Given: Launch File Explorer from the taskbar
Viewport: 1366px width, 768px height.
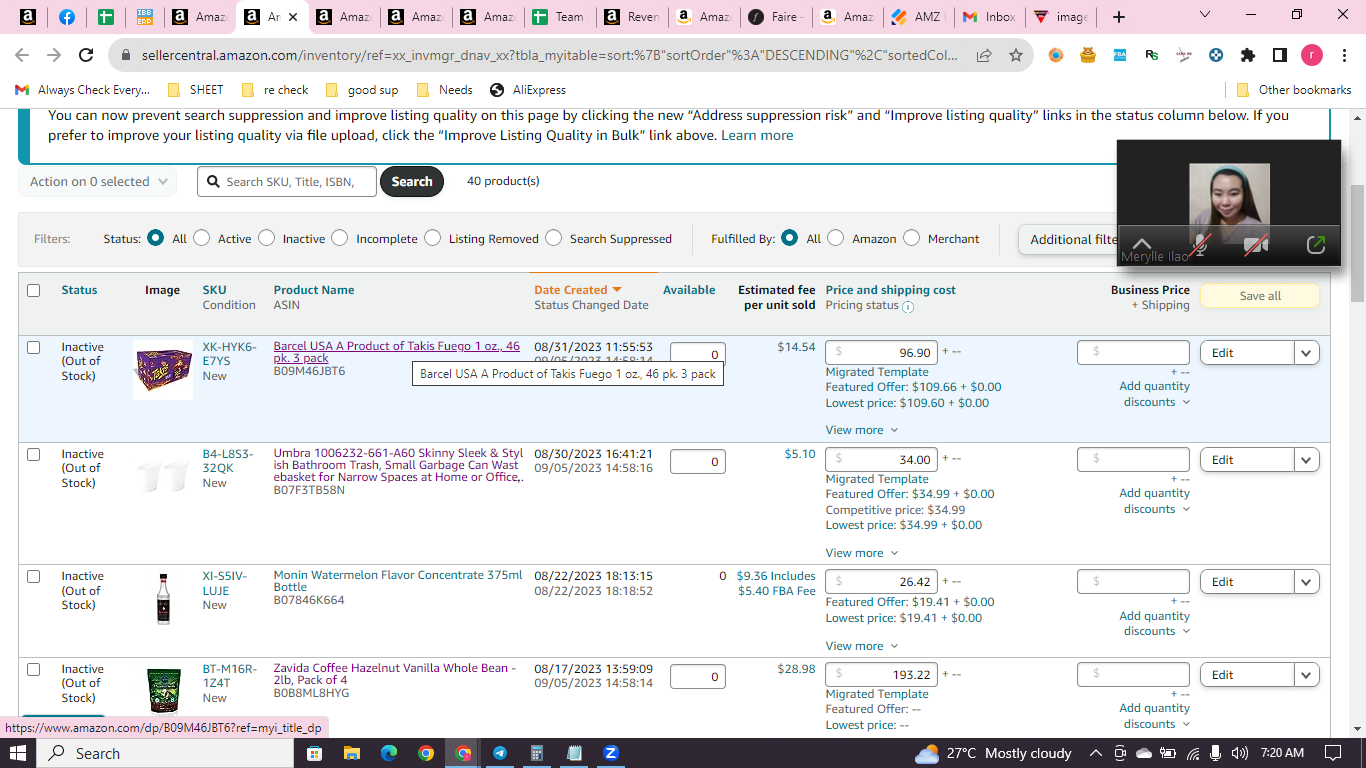Looking at the screenshot, I should 351,753.
